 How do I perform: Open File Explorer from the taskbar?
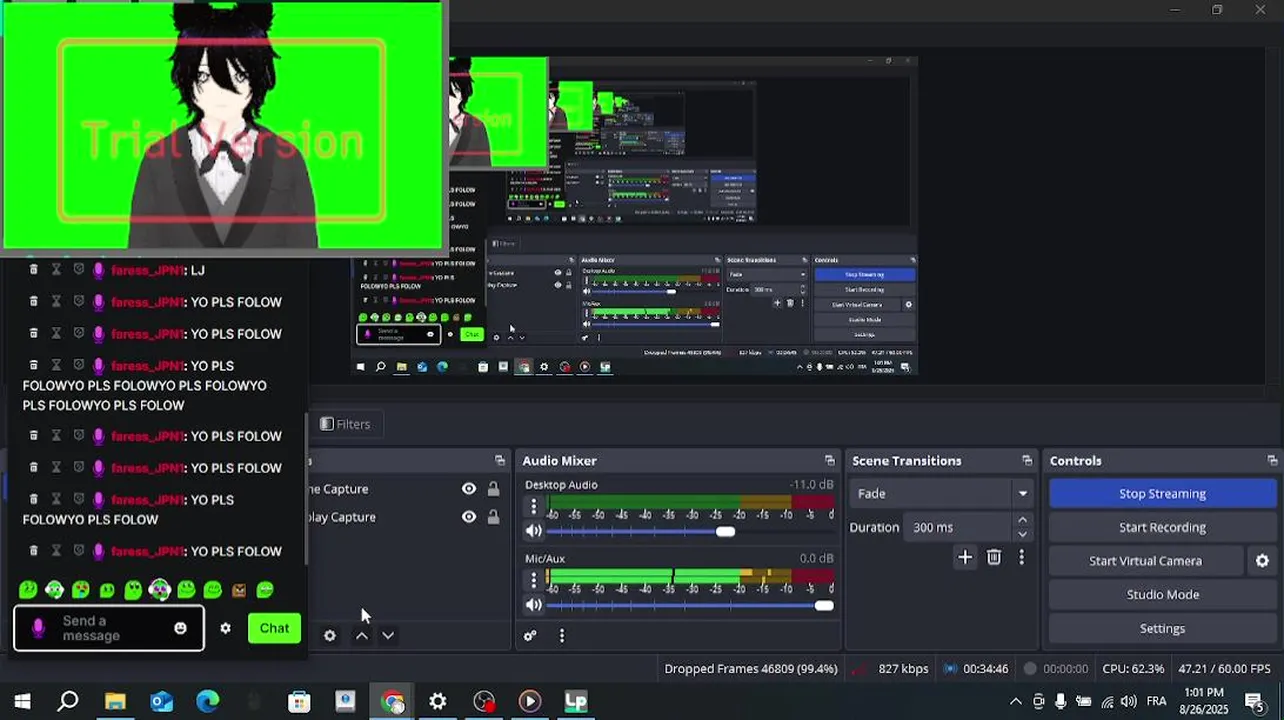click(x=115, y=701)
